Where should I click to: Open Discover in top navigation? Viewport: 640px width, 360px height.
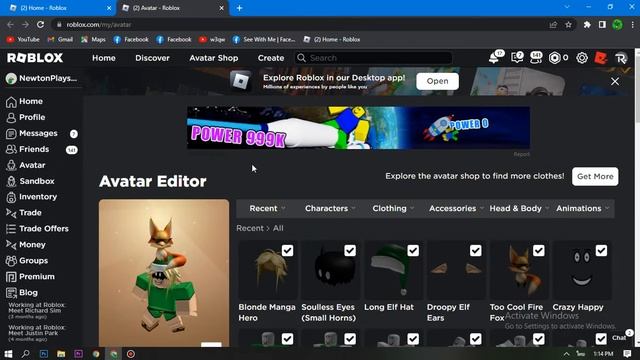pos(152,58)
